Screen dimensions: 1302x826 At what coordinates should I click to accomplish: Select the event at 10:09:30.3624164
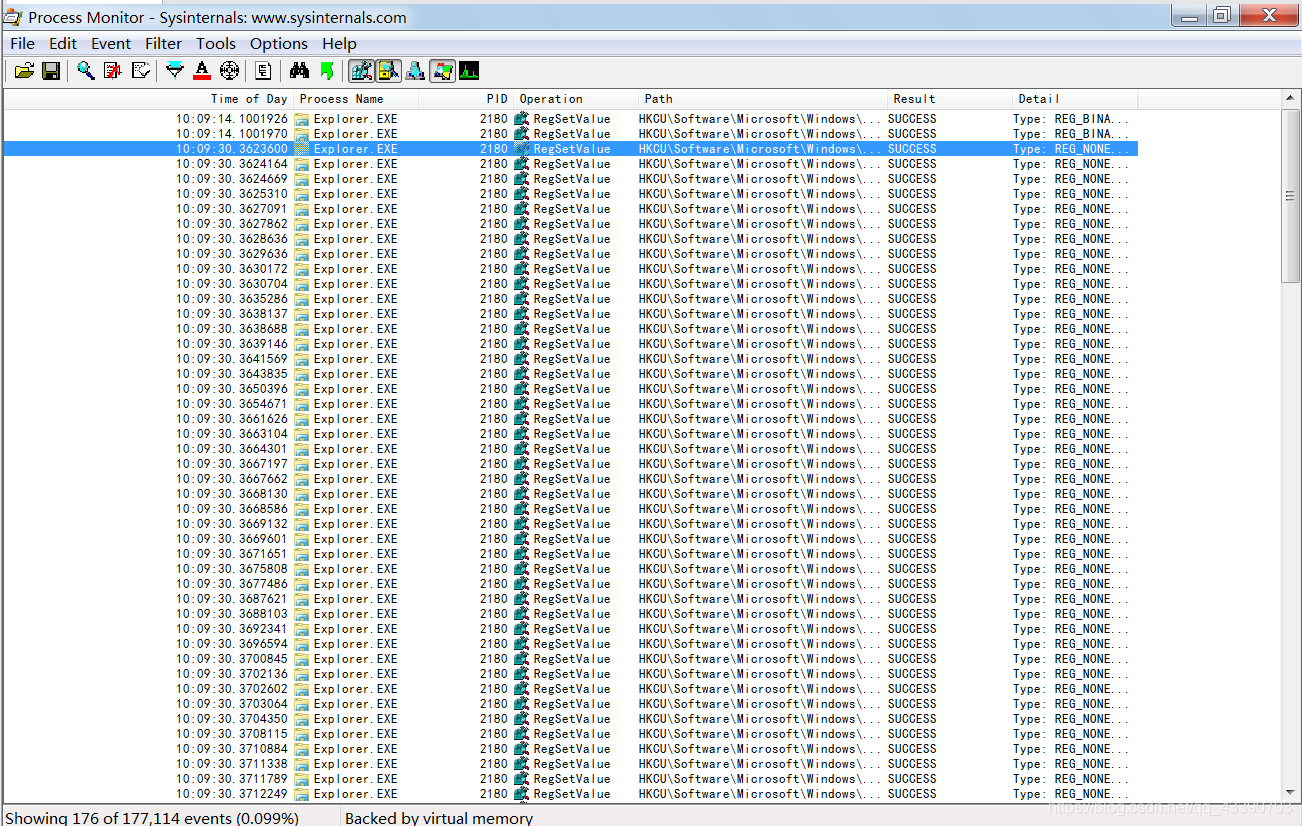[x=570, y=164]
